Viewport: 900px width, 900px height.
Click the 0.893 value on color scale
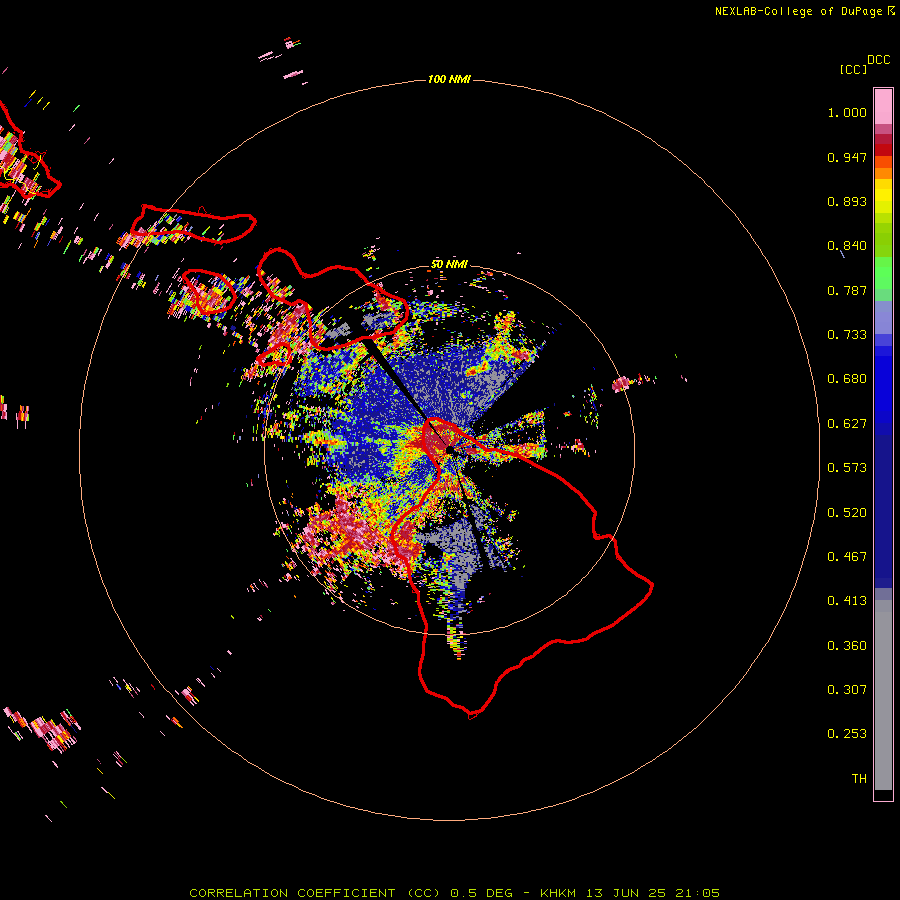pos(847,201)
